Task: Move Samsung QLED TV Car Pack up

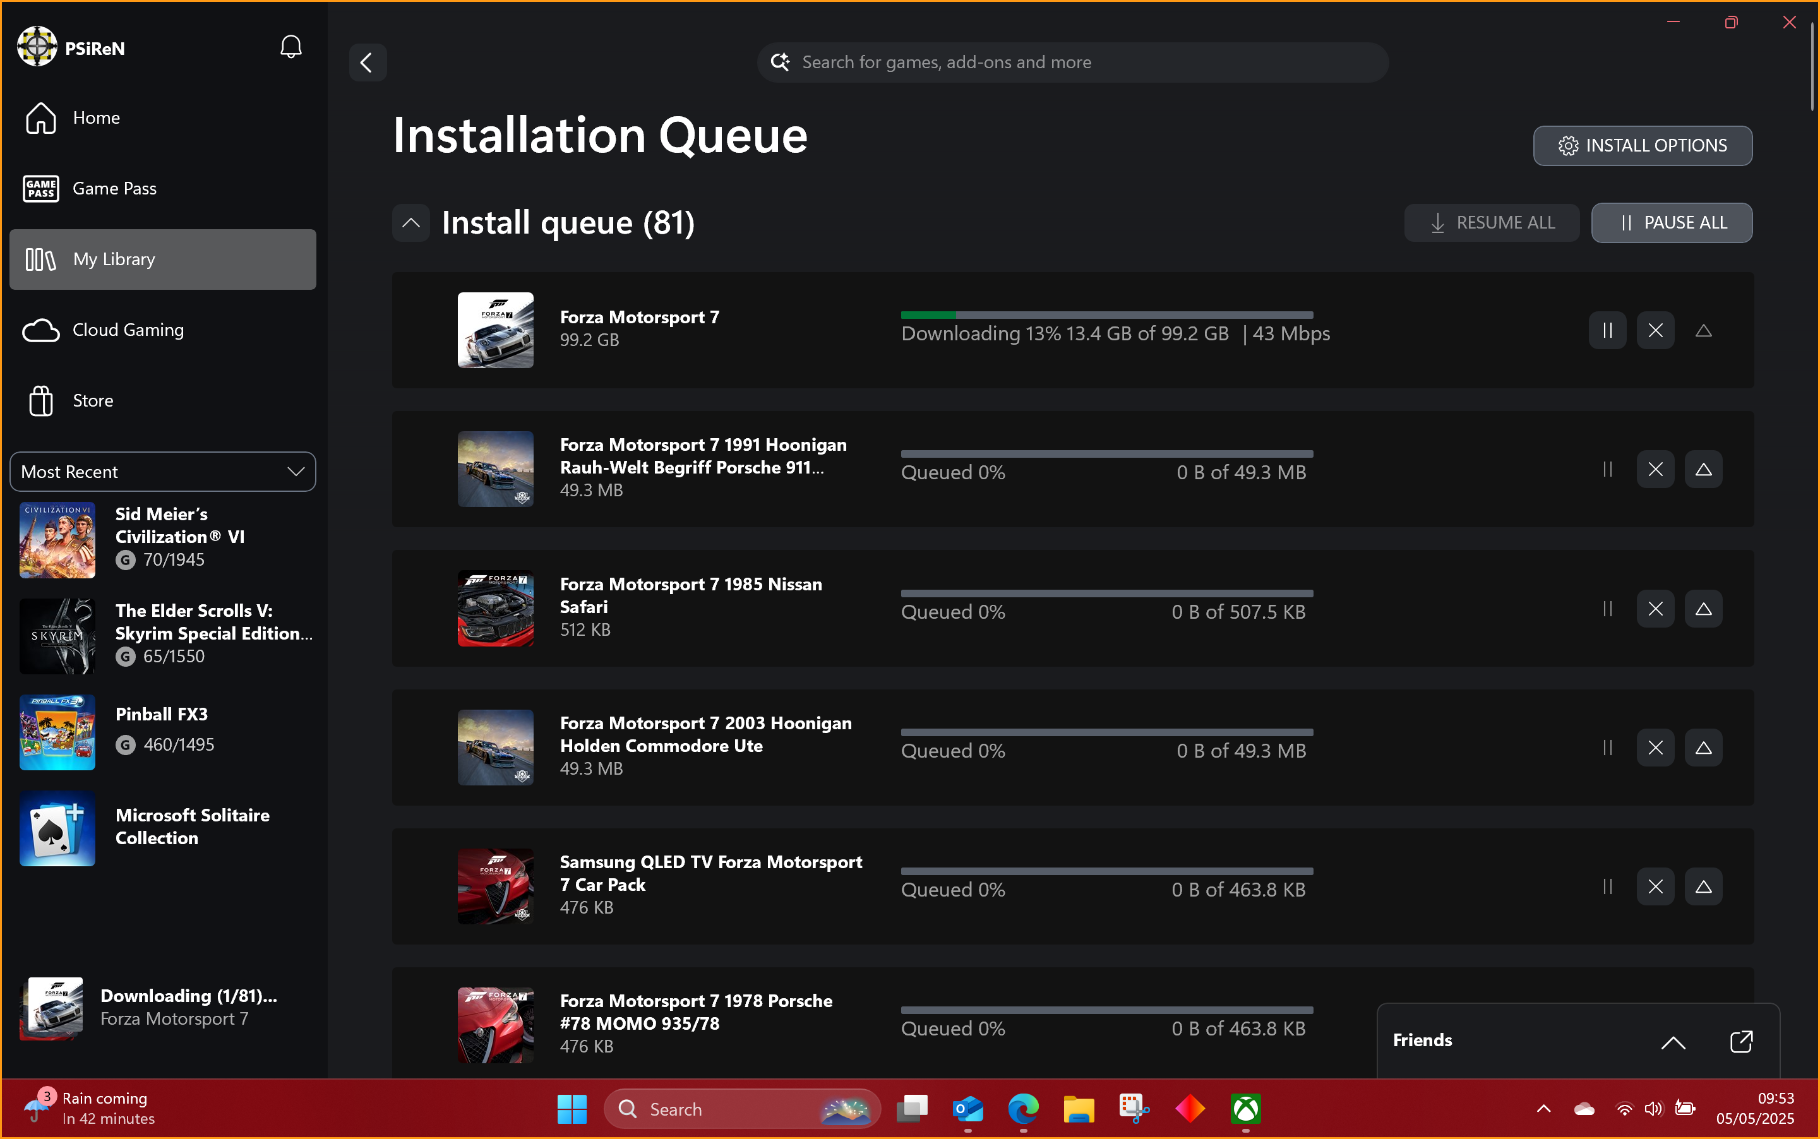Action: pos(1703,886)
